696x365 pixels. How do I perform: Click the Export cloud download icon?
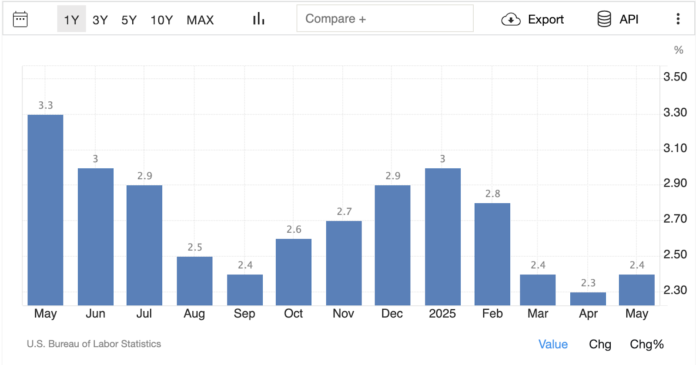point(511,20)
